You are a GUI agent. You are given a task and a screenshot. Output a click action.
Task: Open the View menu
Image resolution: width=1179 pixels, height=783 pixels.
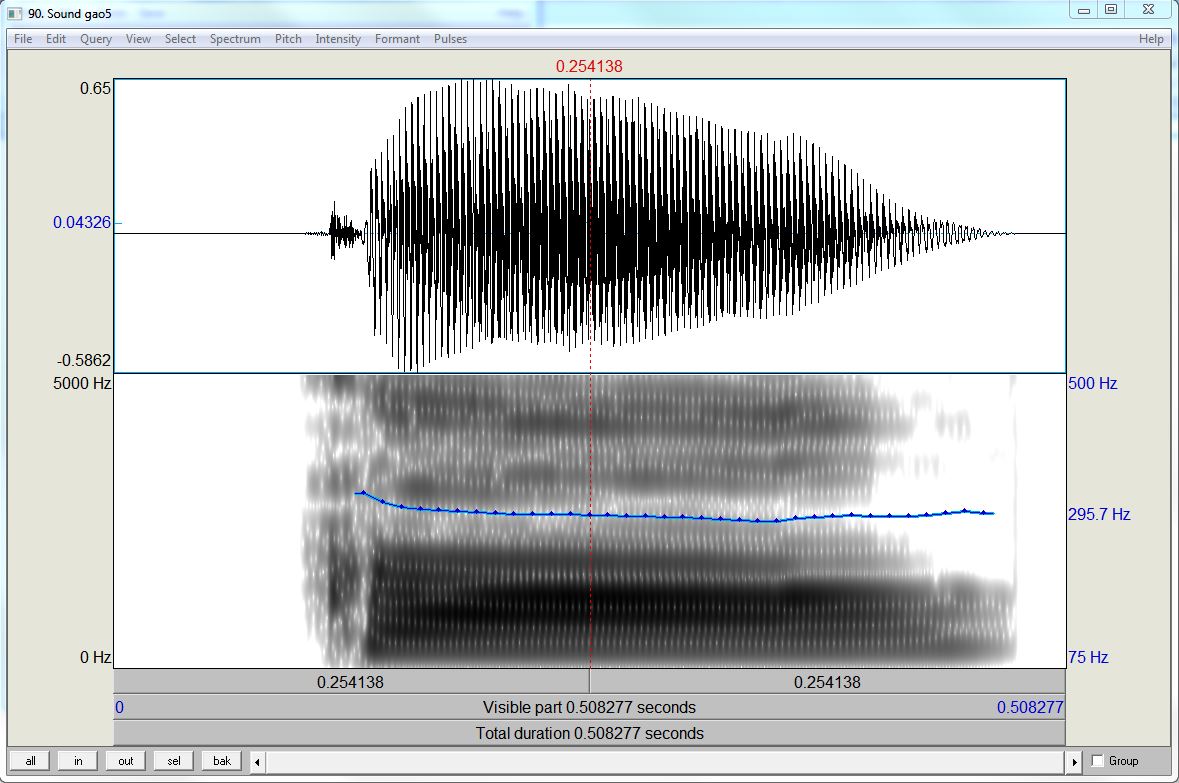(138, 39)
